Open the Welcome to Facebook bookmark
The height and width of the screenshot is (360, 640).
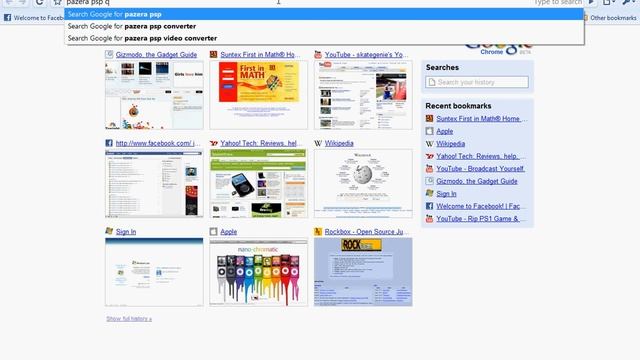coord(33,18)
